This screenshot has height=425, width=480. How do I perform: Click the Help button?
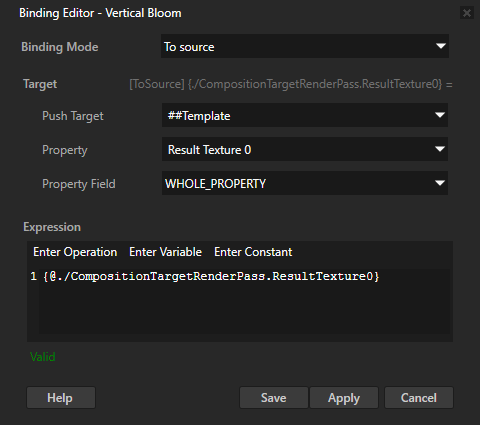point(61,398)
